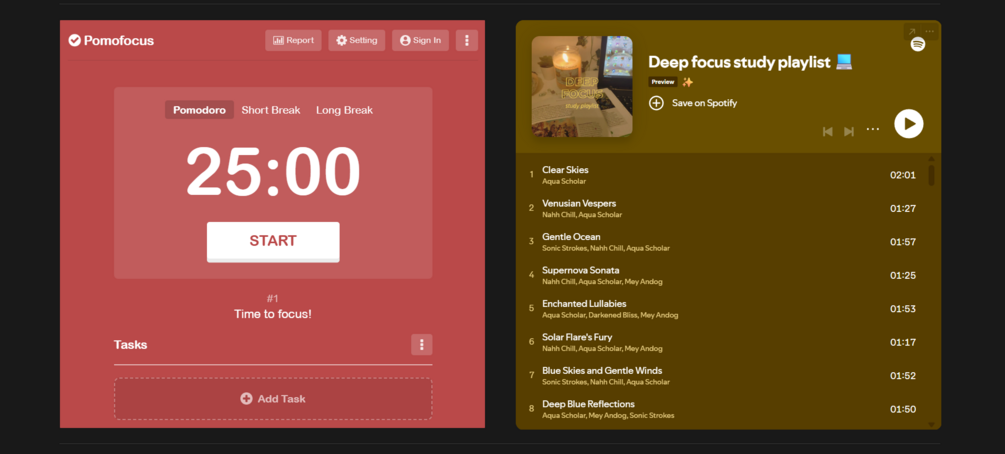Click the 01:50 duration of Deep Blue Reflections
The image size is (1005, 454).
coord(902,409)
